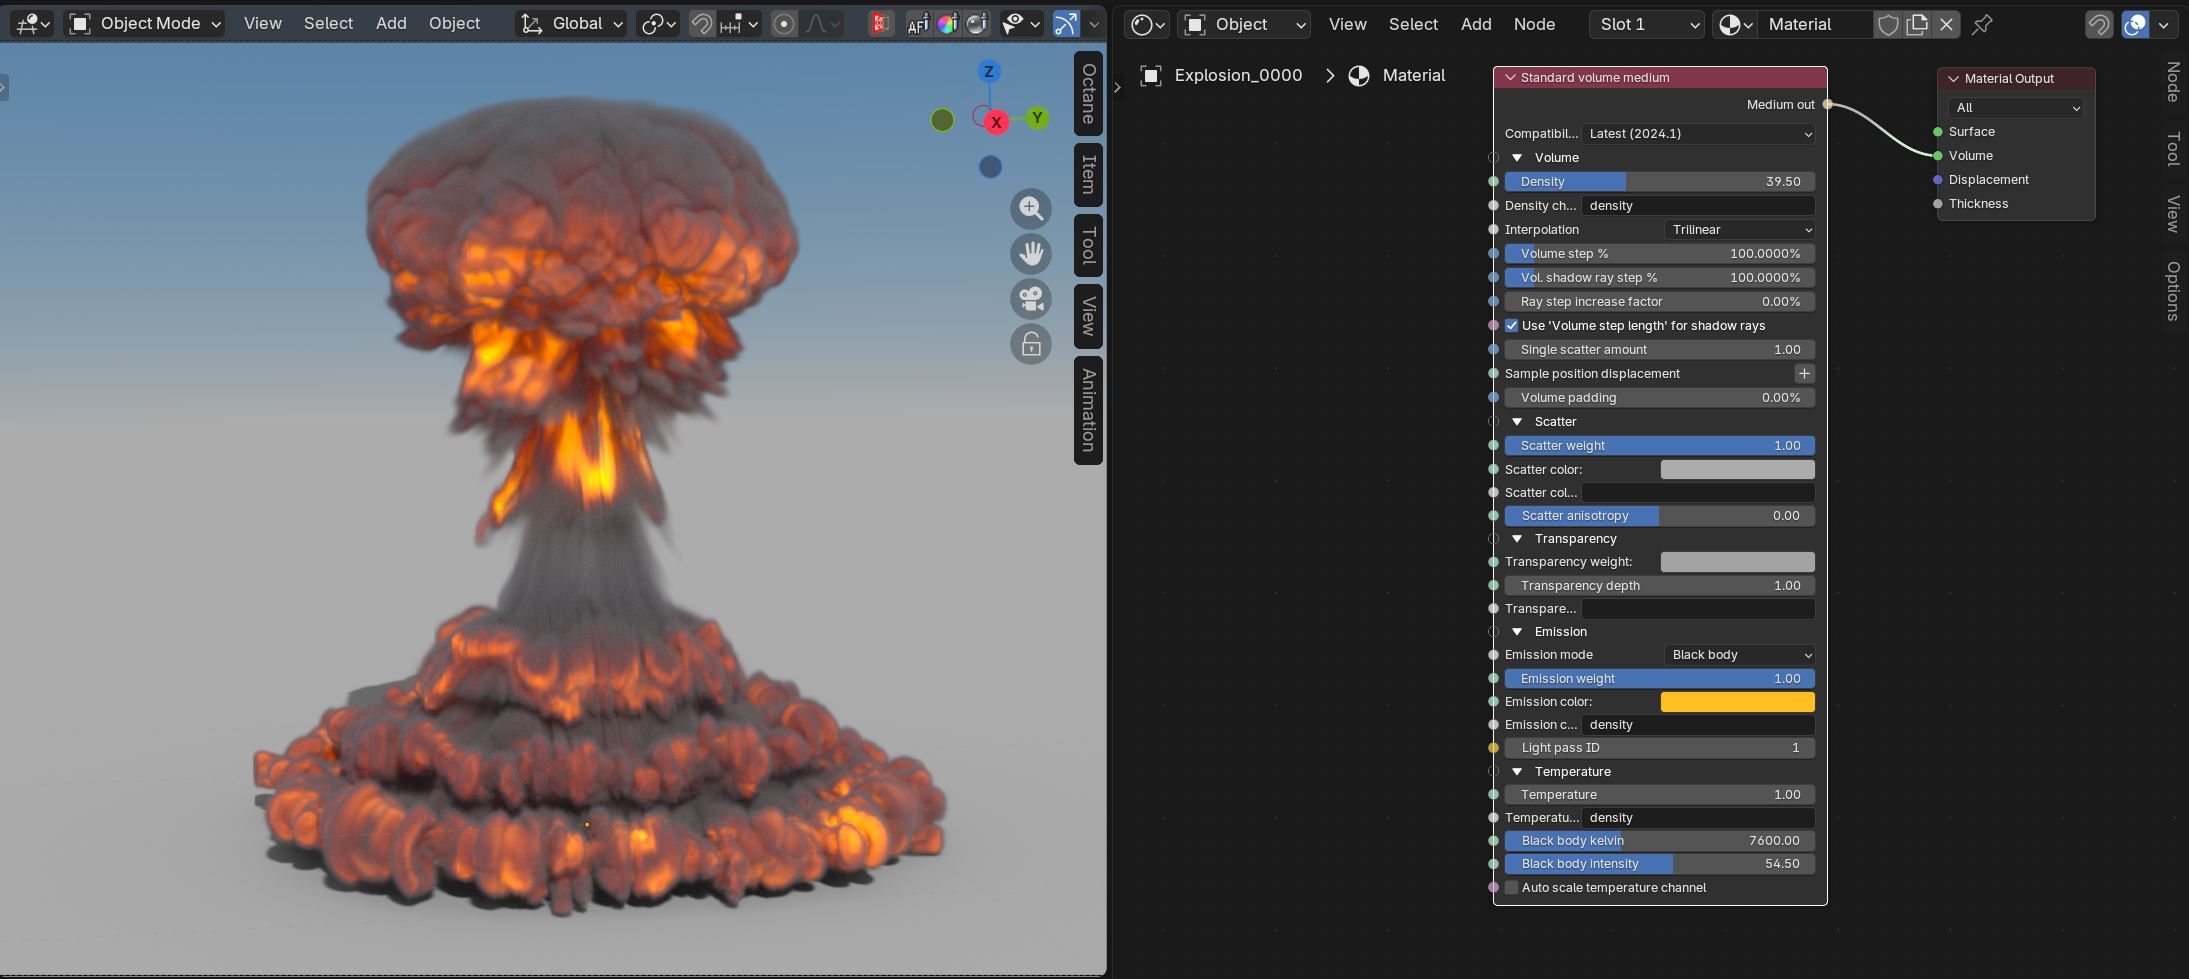This screenshot has height=979, width=2189.
Task: Toggle the snapping magnet icon in viewport header
Action: tap(702, 23)
